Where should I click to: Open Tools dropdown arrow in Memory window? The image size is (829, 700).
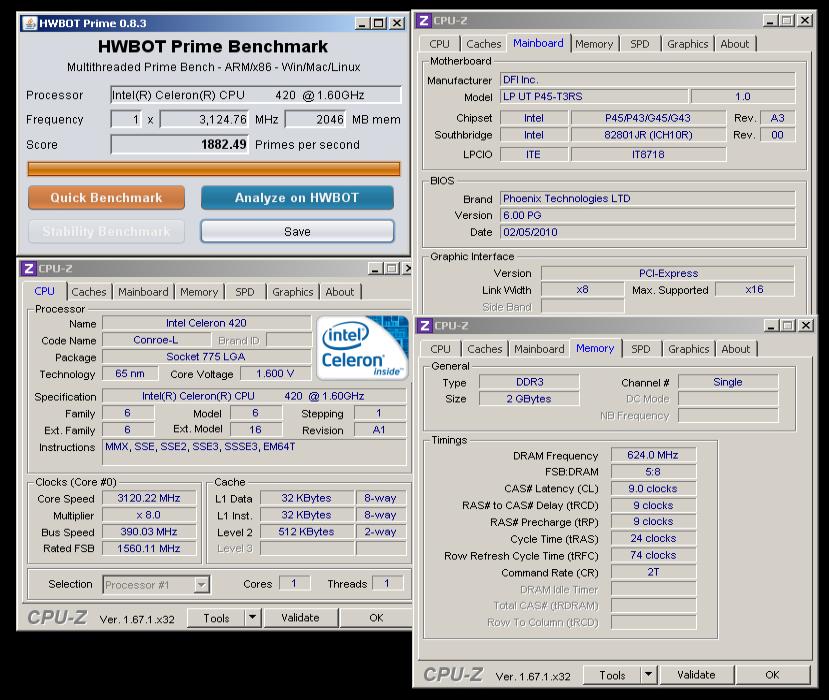(x=649, y=675)
